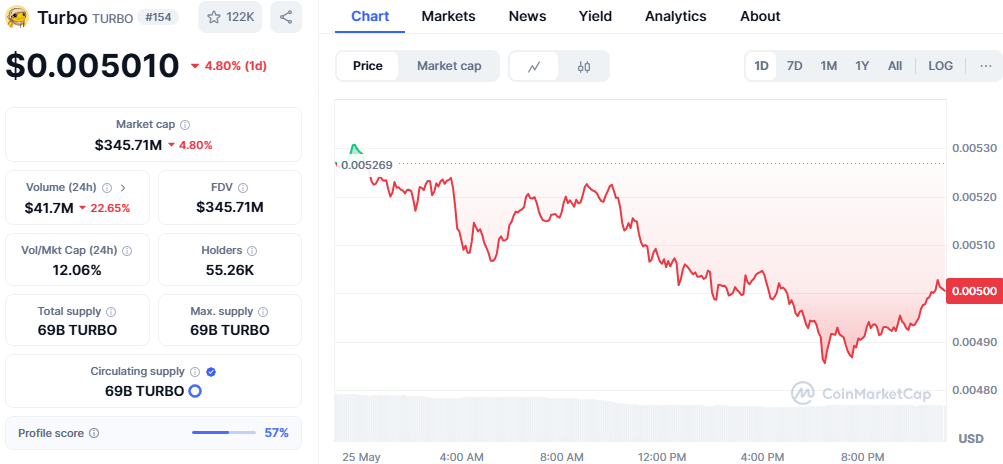The image size is (1003, 464).
Task: Open the Markets tab
Action: coord(448,16)
